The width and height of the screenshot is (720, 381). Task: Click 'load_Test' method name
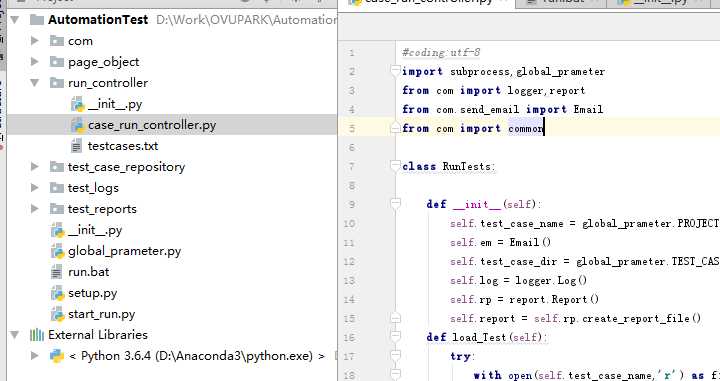478,337
